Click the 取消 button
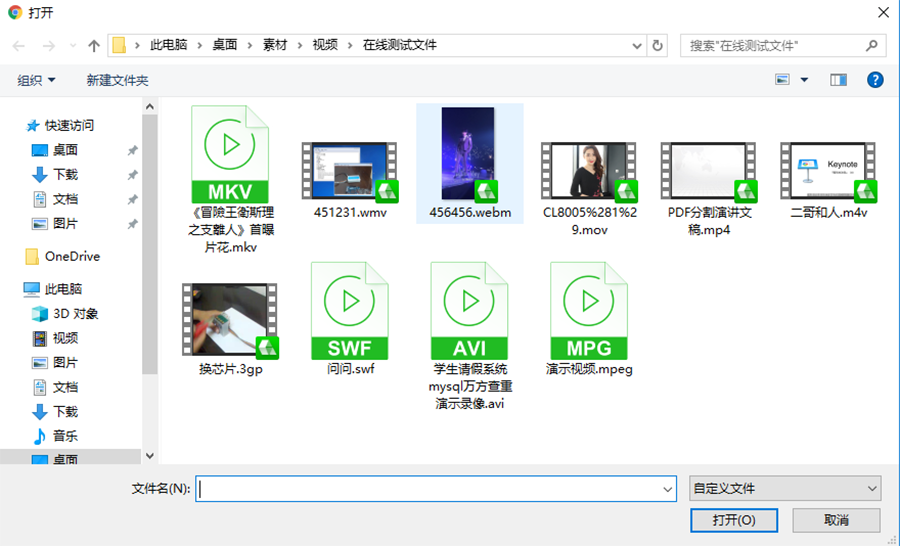Image resolution: width=900 pixels, height=546 pixels. [x=836, y=520]
